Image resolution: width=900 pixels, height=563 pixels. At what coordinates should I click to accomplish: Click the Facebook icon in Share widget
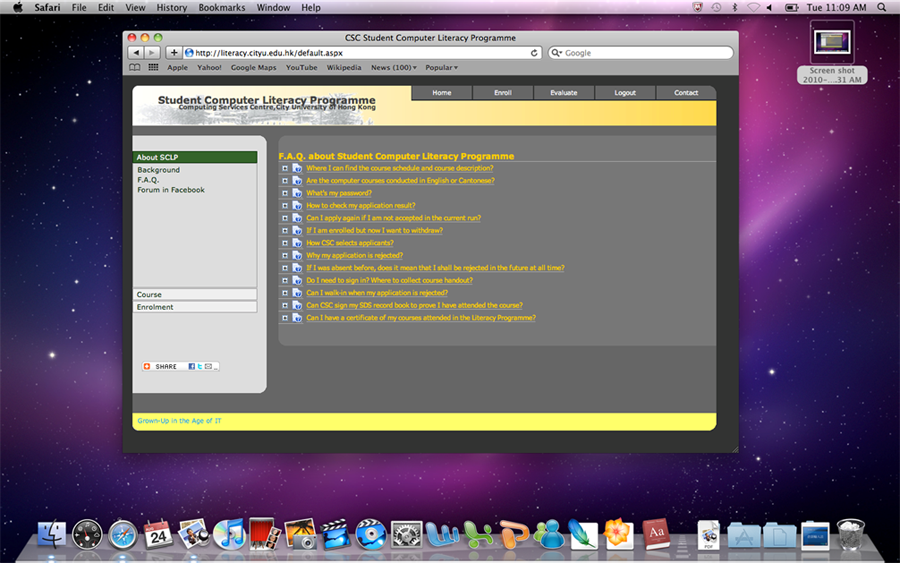191,367
